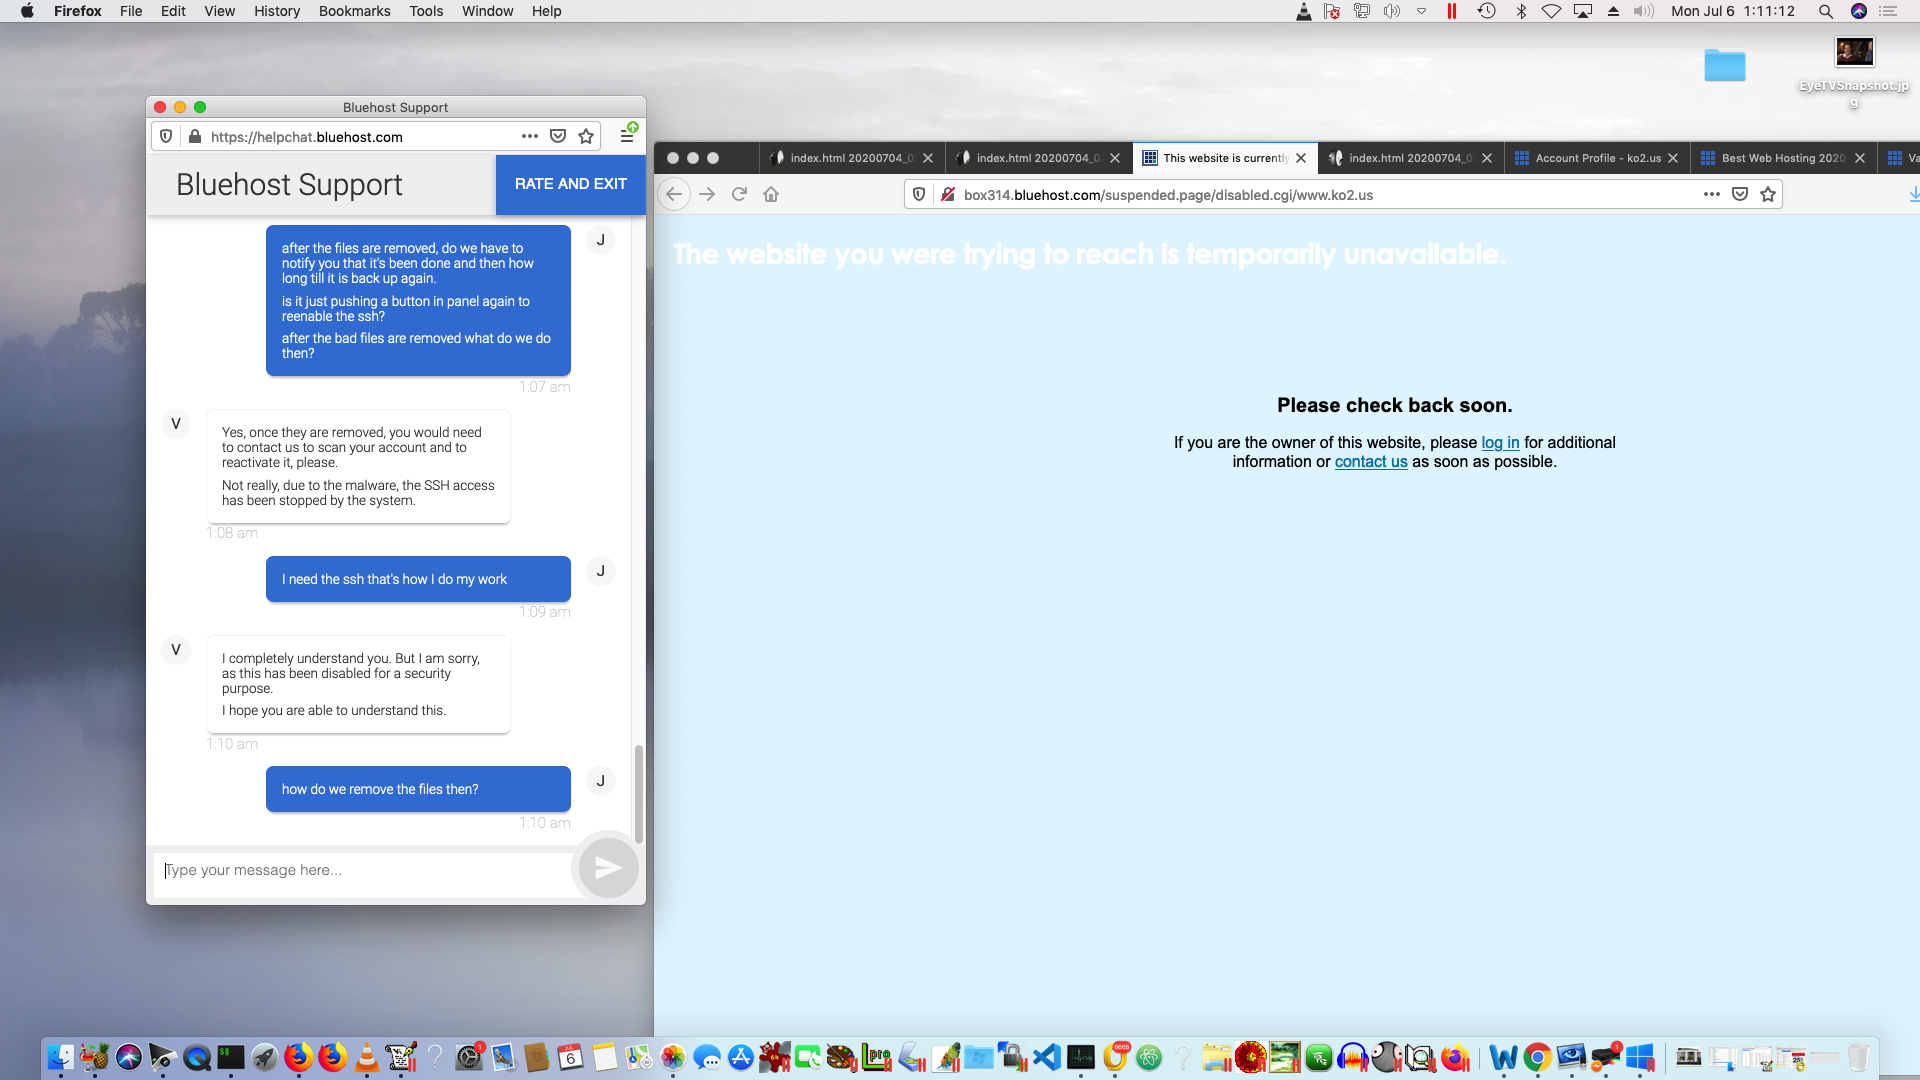Open Atom editor from the Dock
Image resolution: width=1920 pixels, height=1080 pixels.
[x=1149, y=1057]
